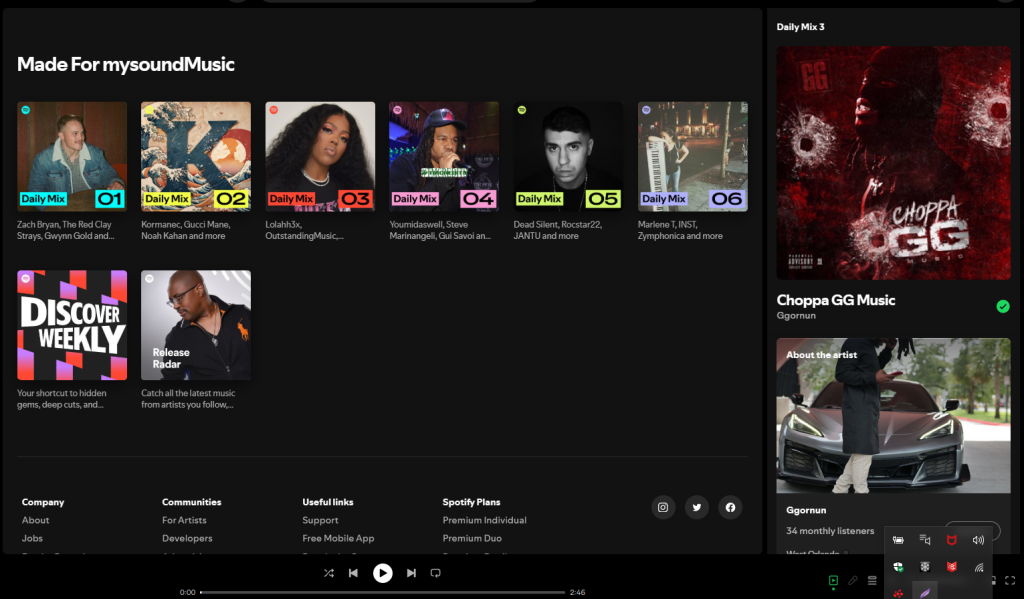Image resolution: width=1024 pixels, height=599 pixels.
Task: Click Lolahh3x, OutstandingMusic description text
Action: point(304,230)
